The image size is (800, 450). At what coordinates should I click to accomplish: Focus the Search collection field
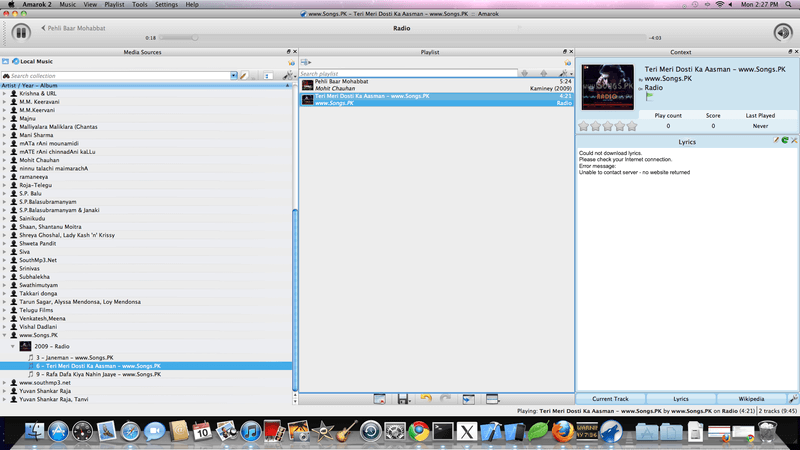120,76
